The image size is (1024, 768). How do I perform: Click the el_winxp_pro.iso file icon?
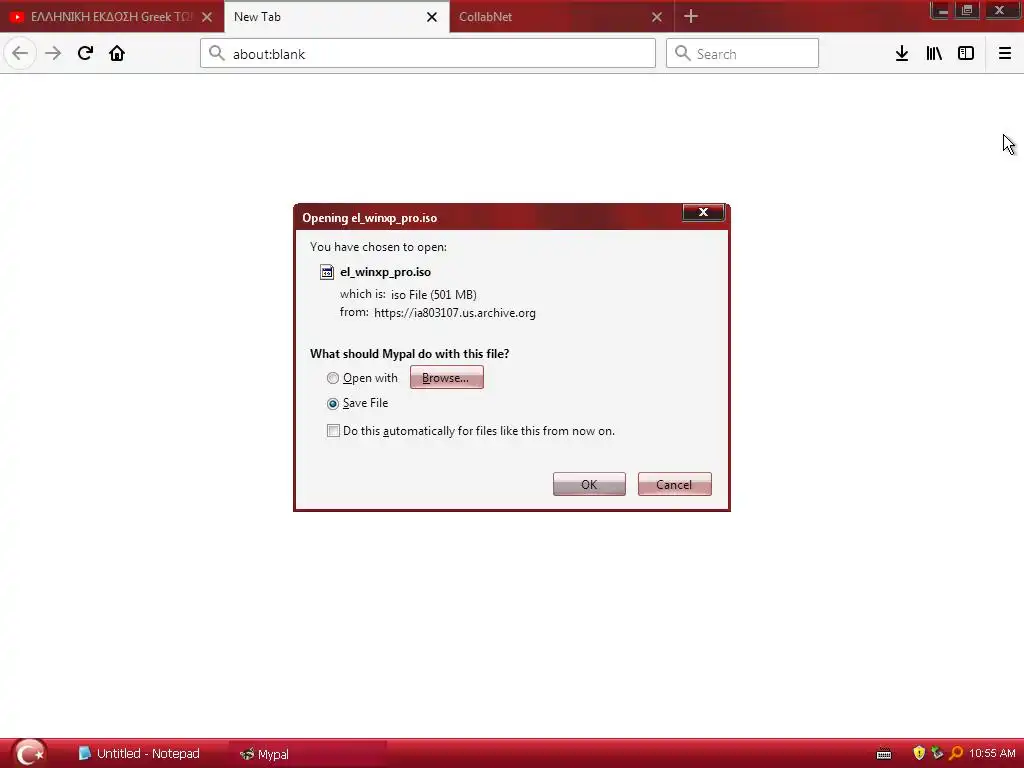tap(327, 272)
